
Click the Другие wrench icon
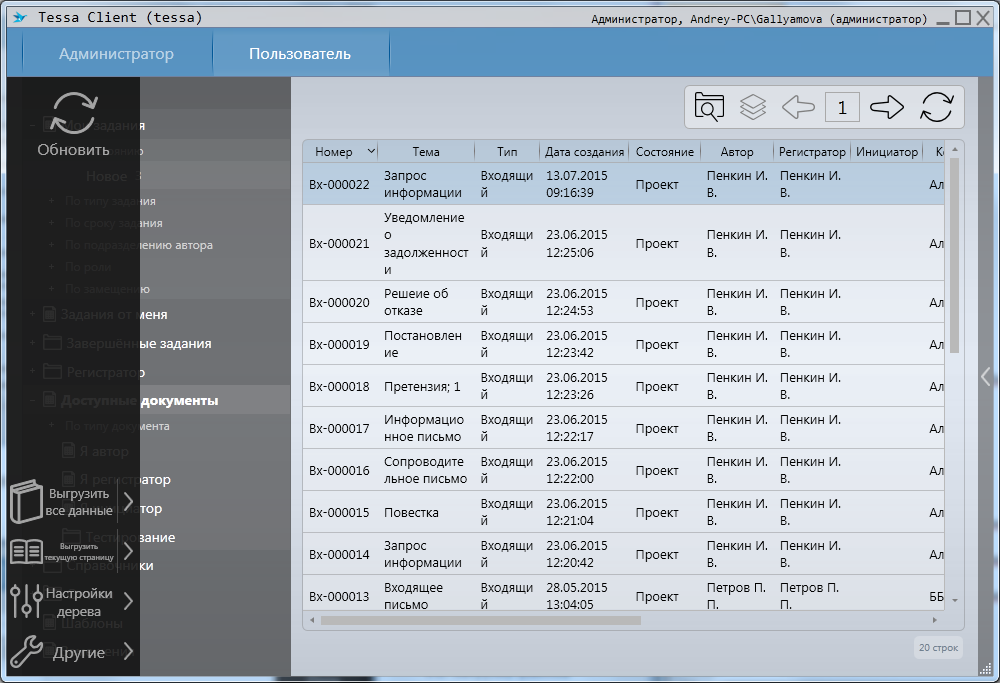click(x=25, y=652)
